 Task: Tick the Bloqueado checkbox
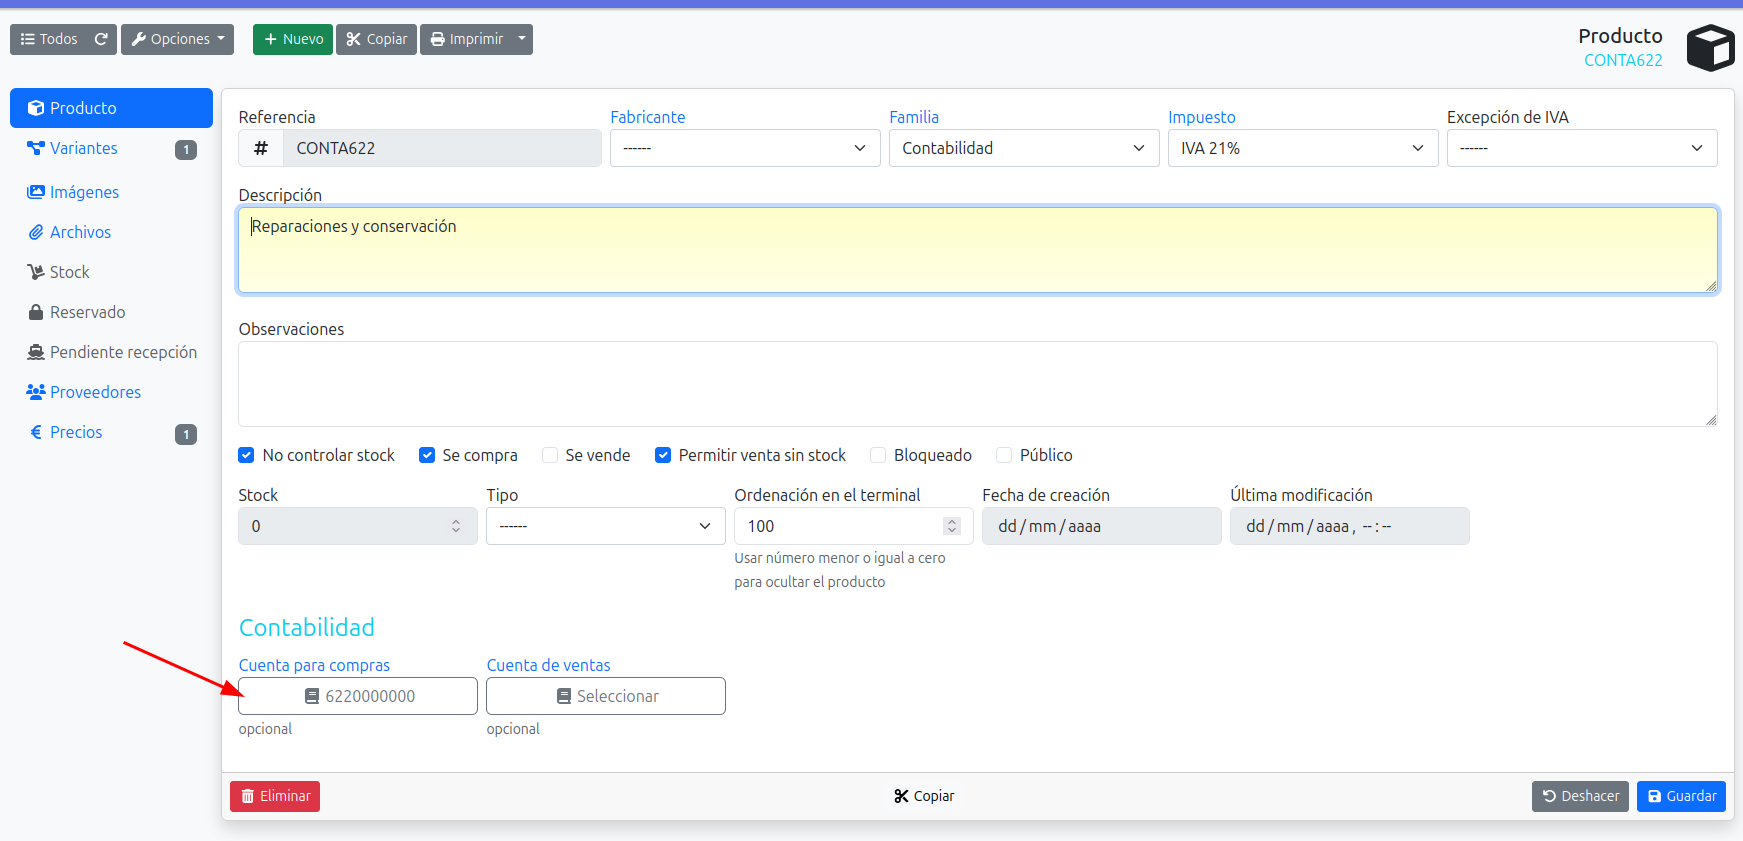(x=878, y=455)
